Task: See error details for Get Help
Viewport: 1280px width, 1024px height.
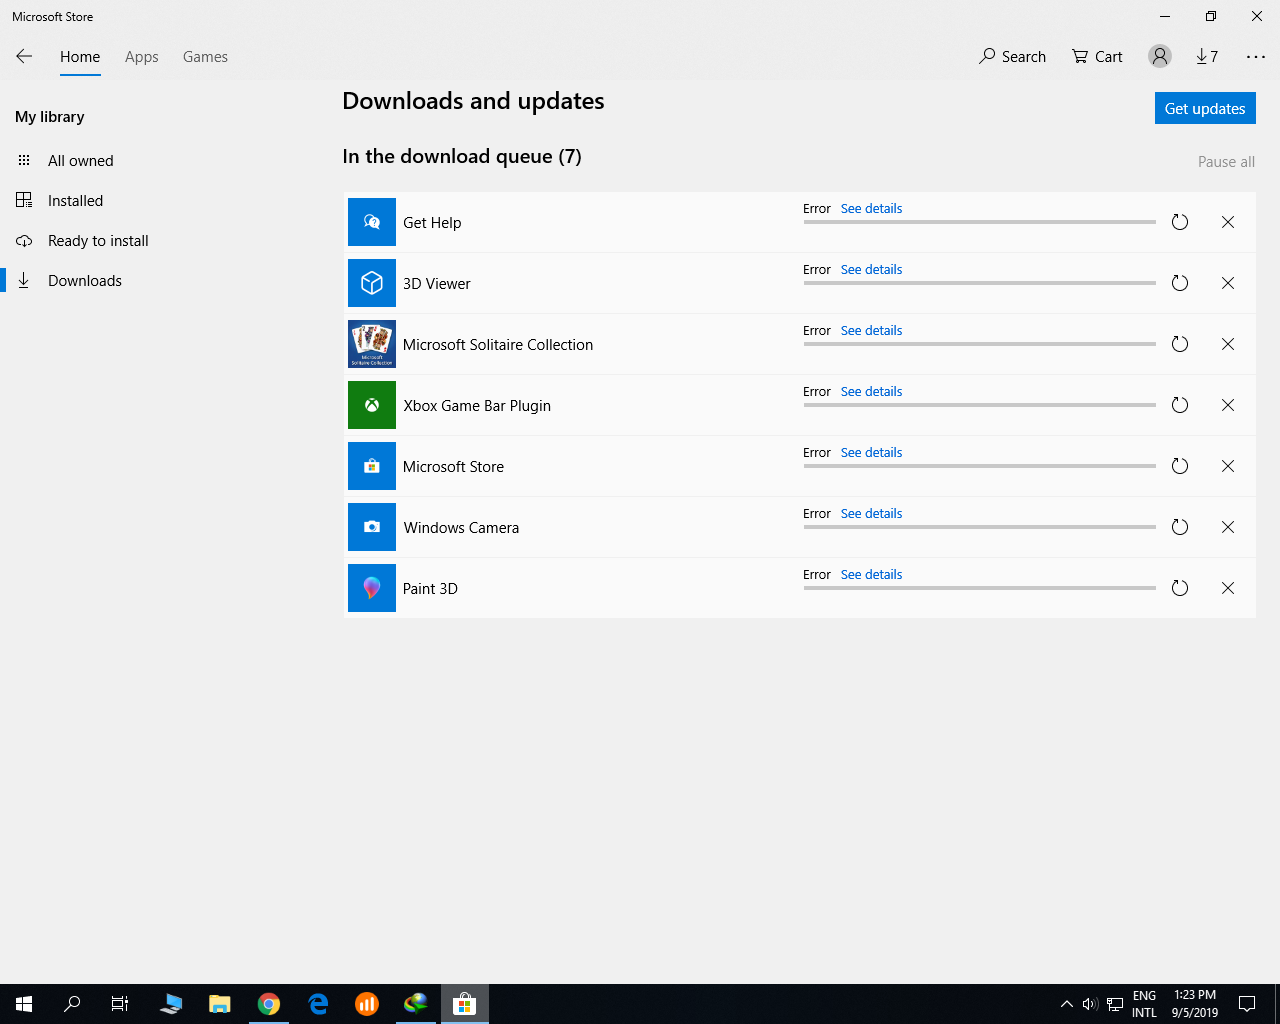Action: (871, 208)
